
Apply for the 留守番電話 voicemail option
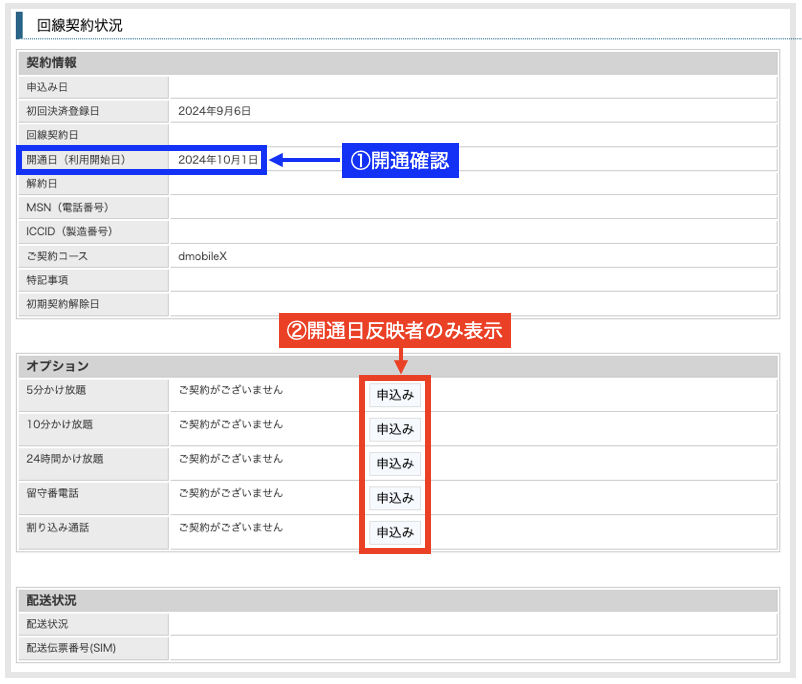pos(394,497)
